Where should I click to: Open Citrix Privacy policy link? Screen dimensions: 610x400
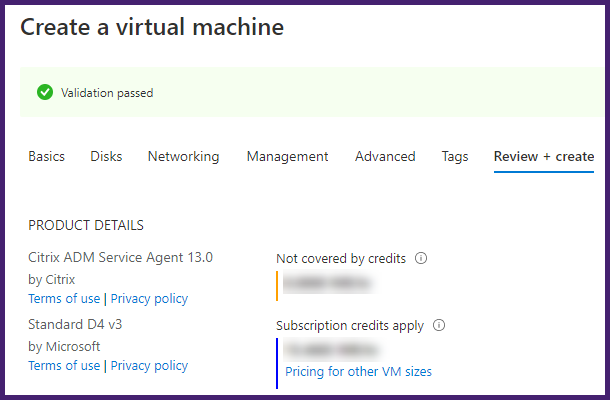point(149,298)
